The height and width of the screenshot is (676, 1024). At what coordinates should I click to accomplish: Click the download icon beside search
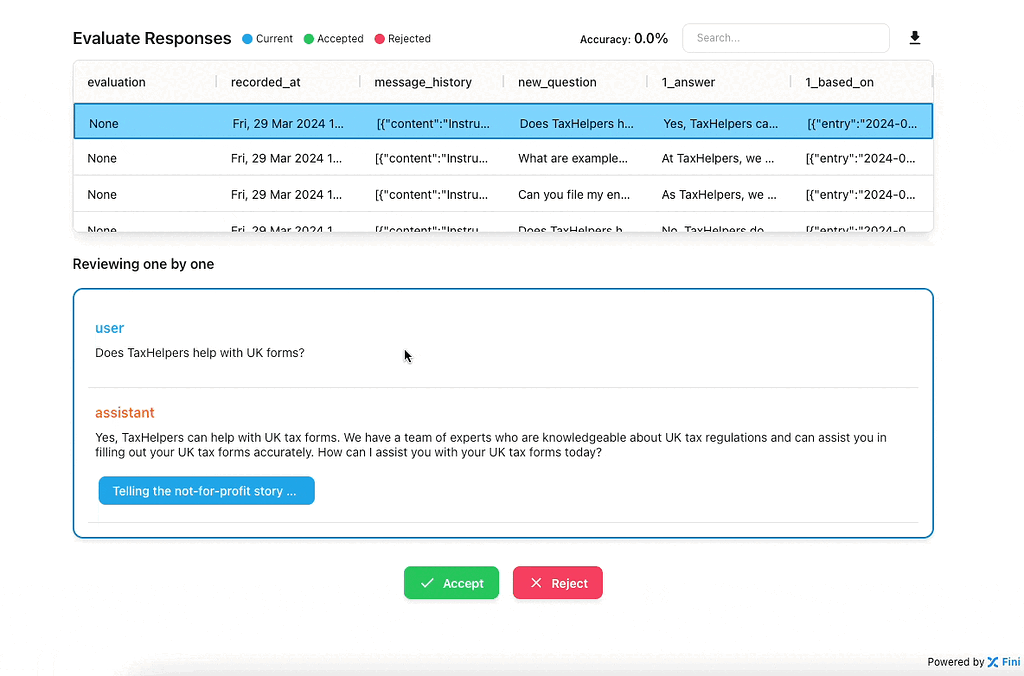tap(914, 38)
